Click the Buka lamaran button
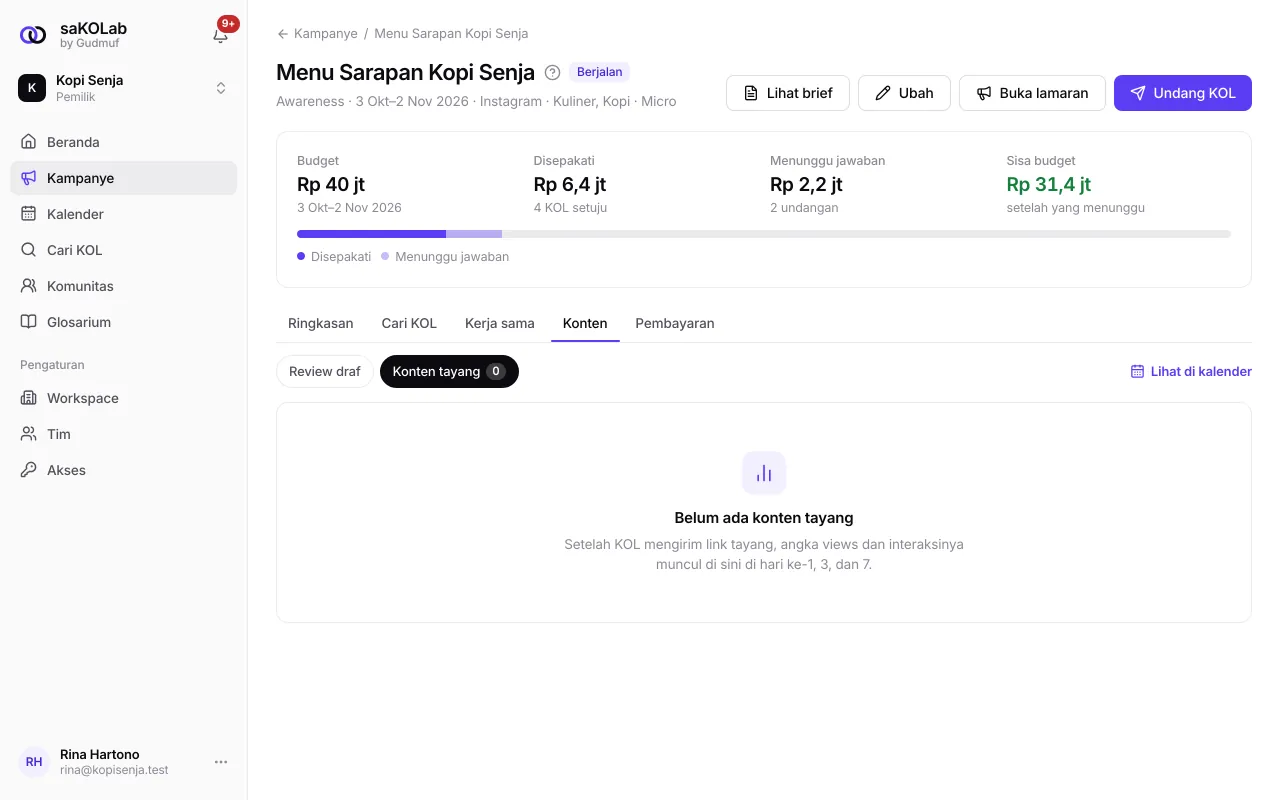The height and width of the screenshot is (800, 1280). (1032, 93)
